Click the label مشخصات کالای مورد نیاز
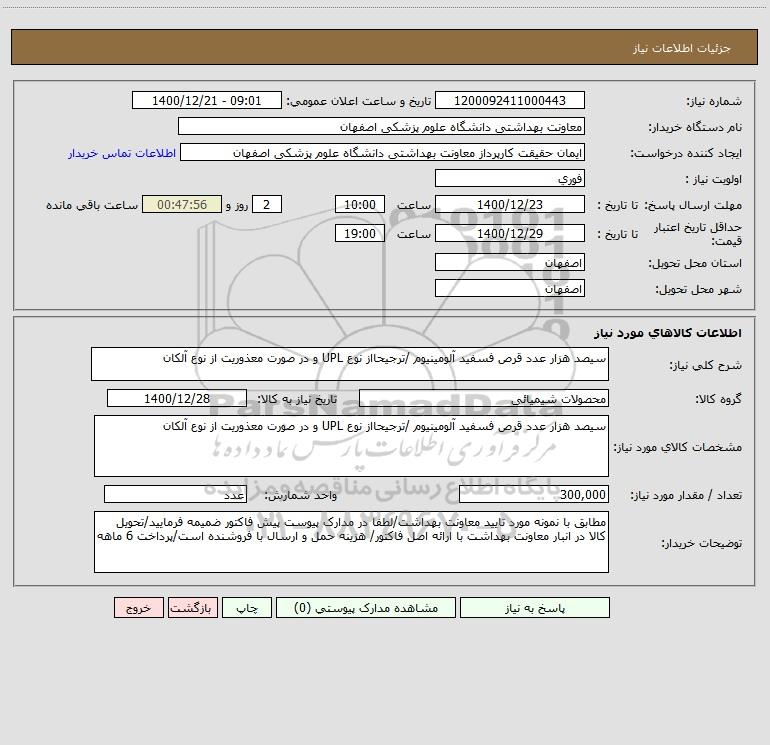770x745 pixels. (x=677, y=447)
